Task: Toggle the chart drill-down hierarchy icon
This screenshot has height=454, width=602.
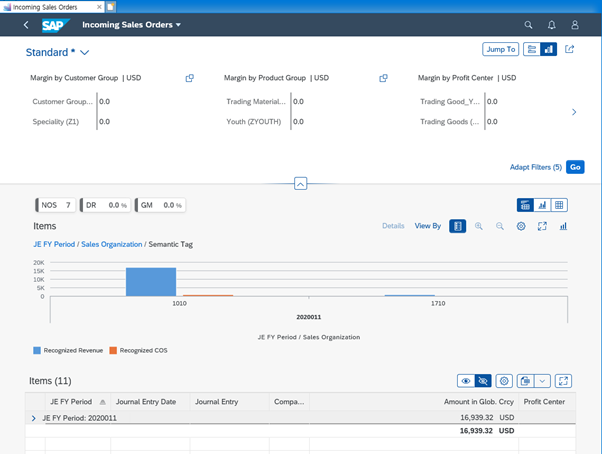Action: coord(458,226)
